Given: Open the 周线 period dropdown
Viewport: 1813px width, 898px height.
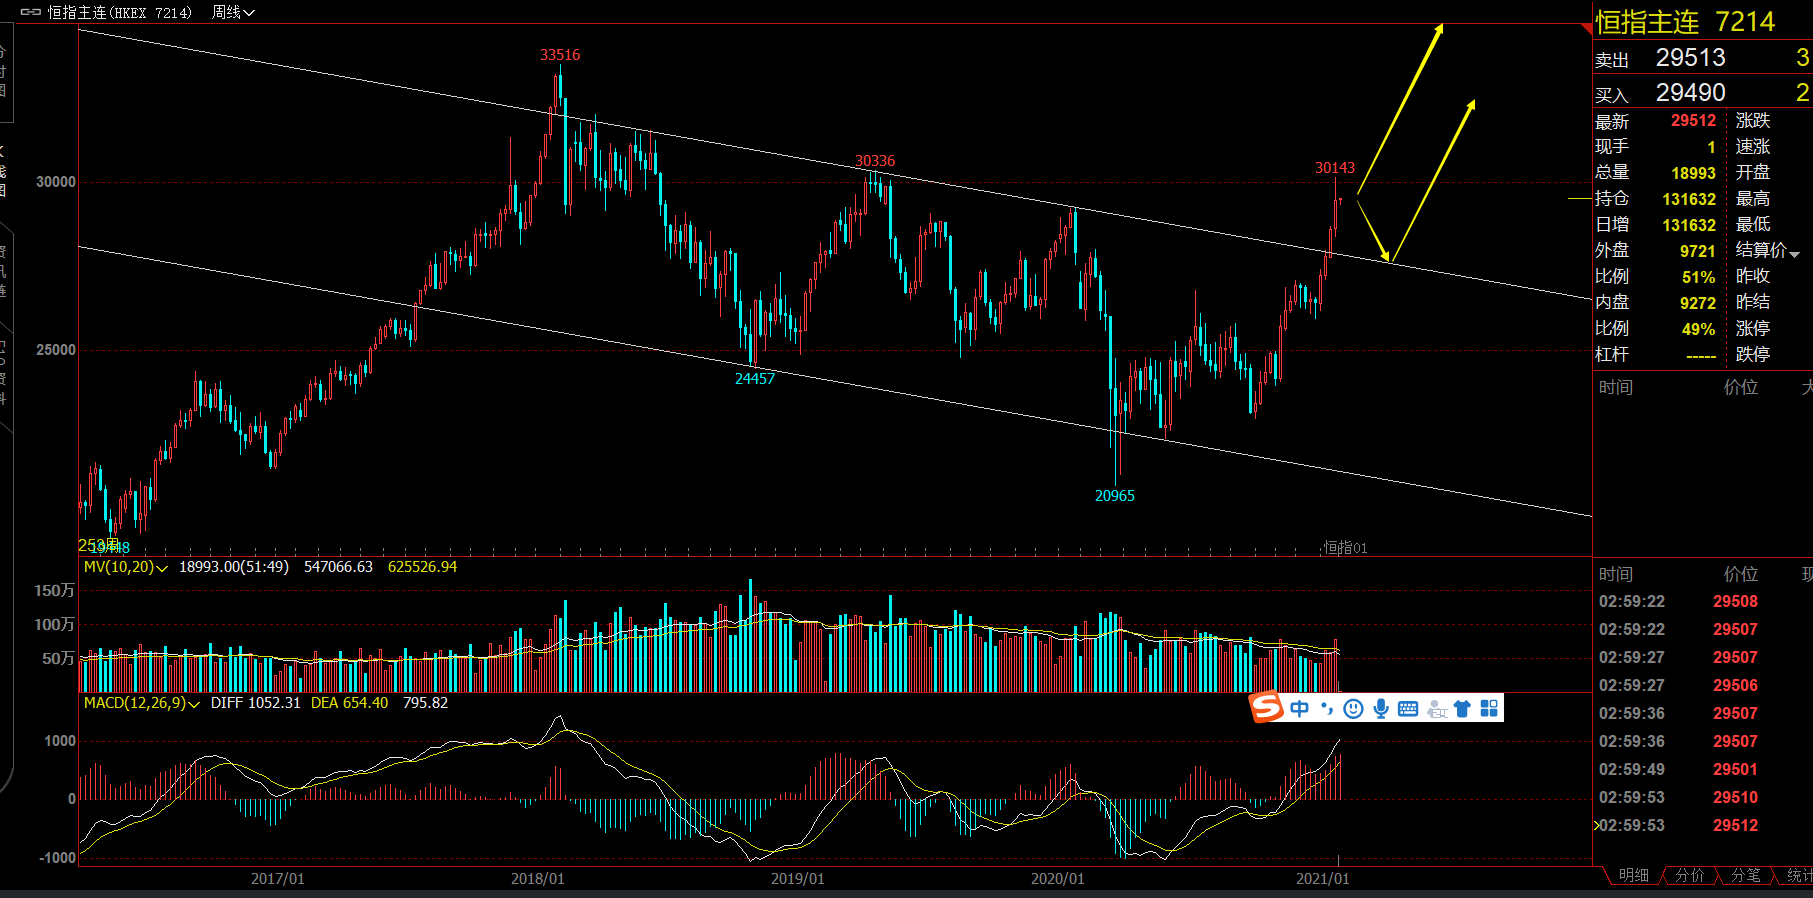Looking at the screenshot, I should coord(233,12).
